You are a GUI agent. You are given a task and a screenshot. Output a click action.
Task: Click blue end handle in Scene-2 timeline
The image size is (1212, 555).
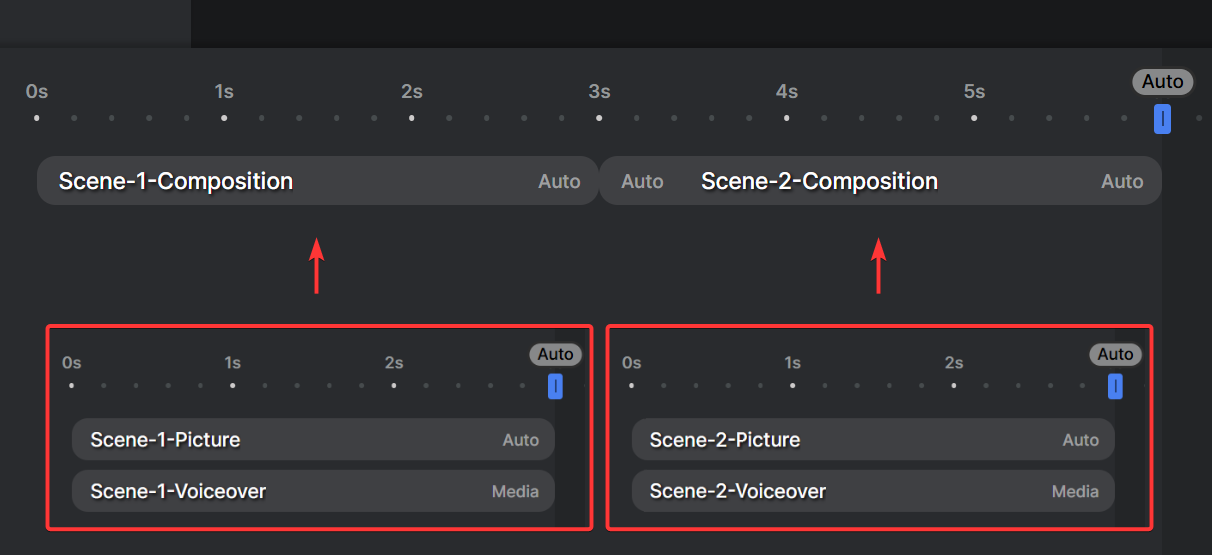(1115, 386)
